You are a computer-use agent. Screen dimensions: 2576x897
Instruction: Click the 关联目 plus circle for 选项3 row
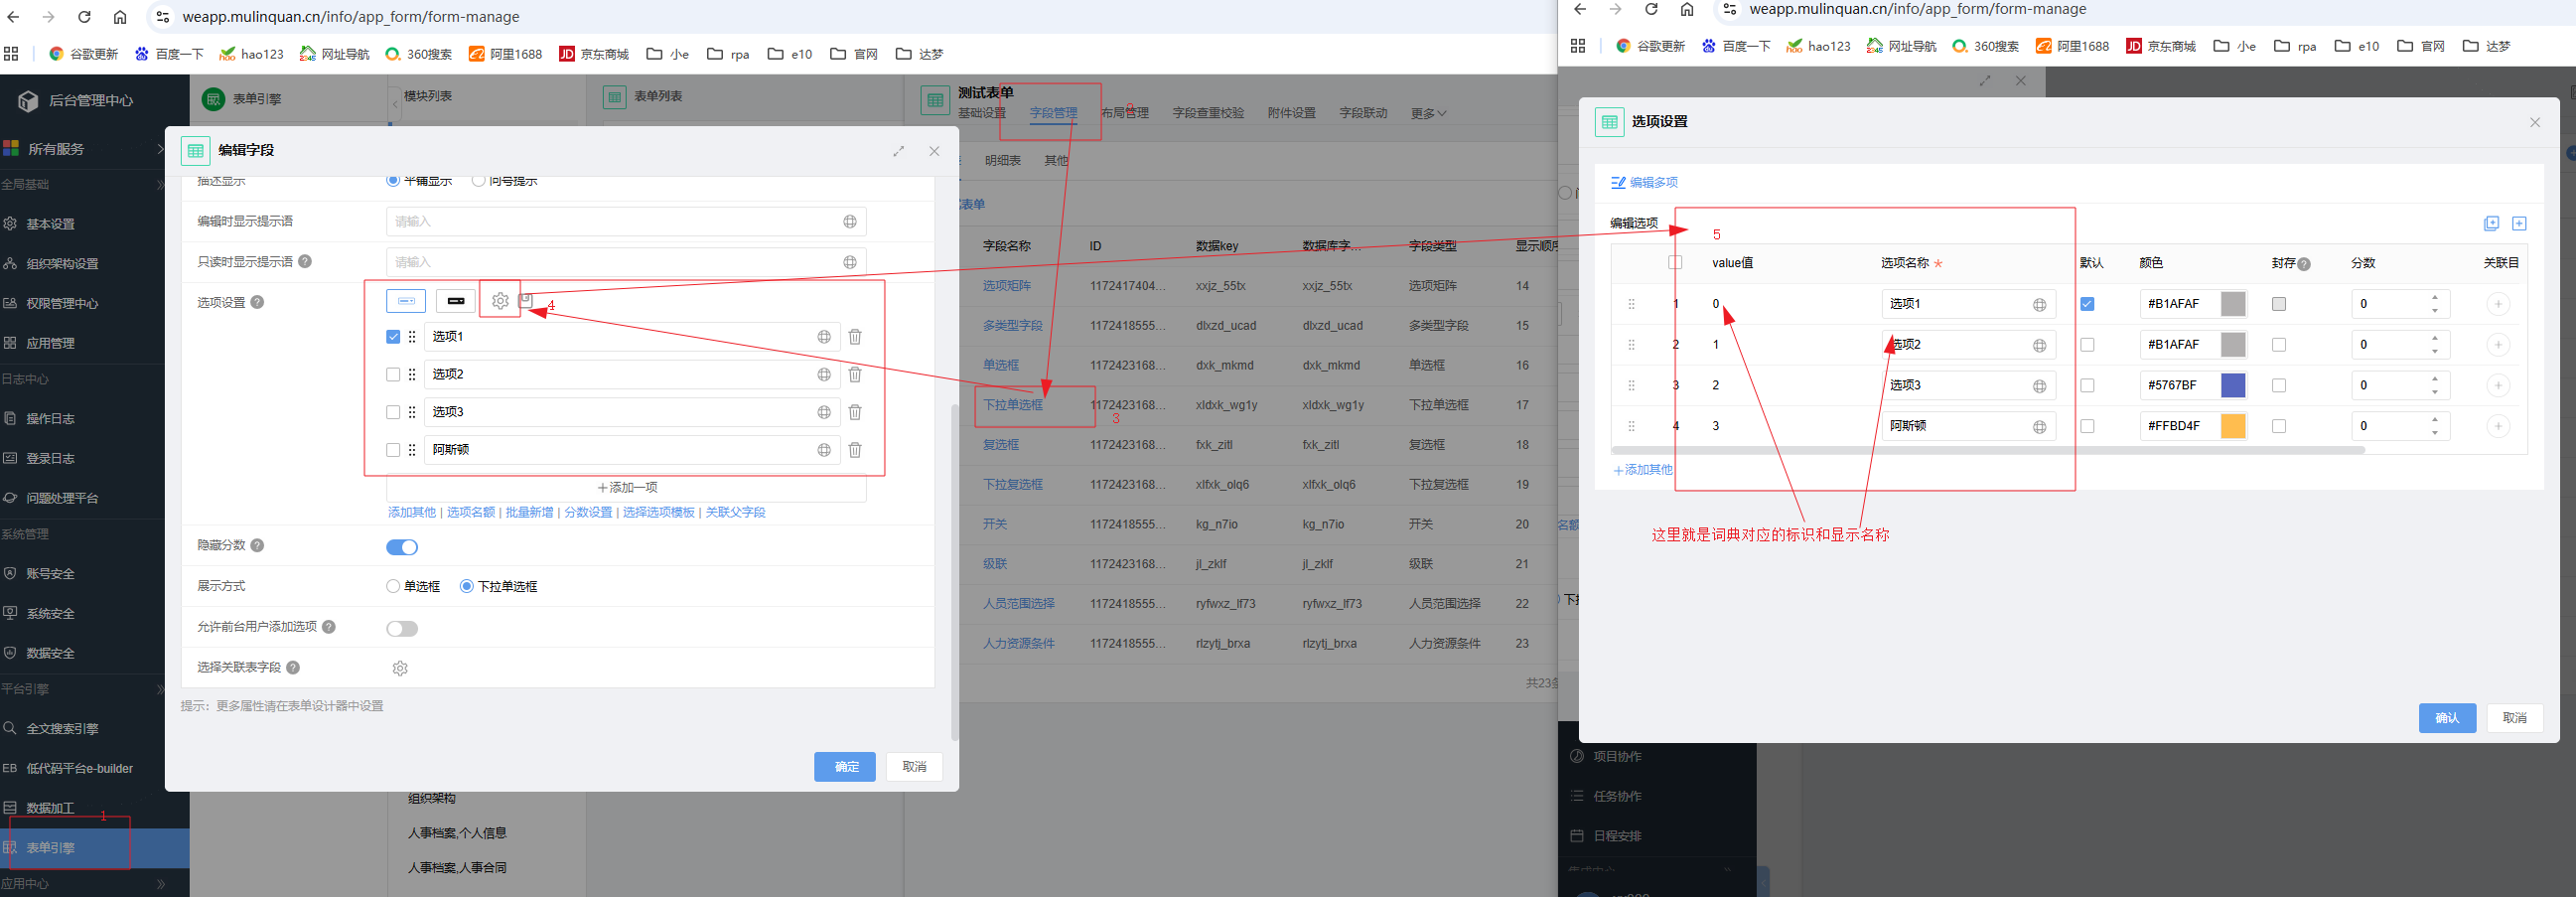pos(2499,385)
